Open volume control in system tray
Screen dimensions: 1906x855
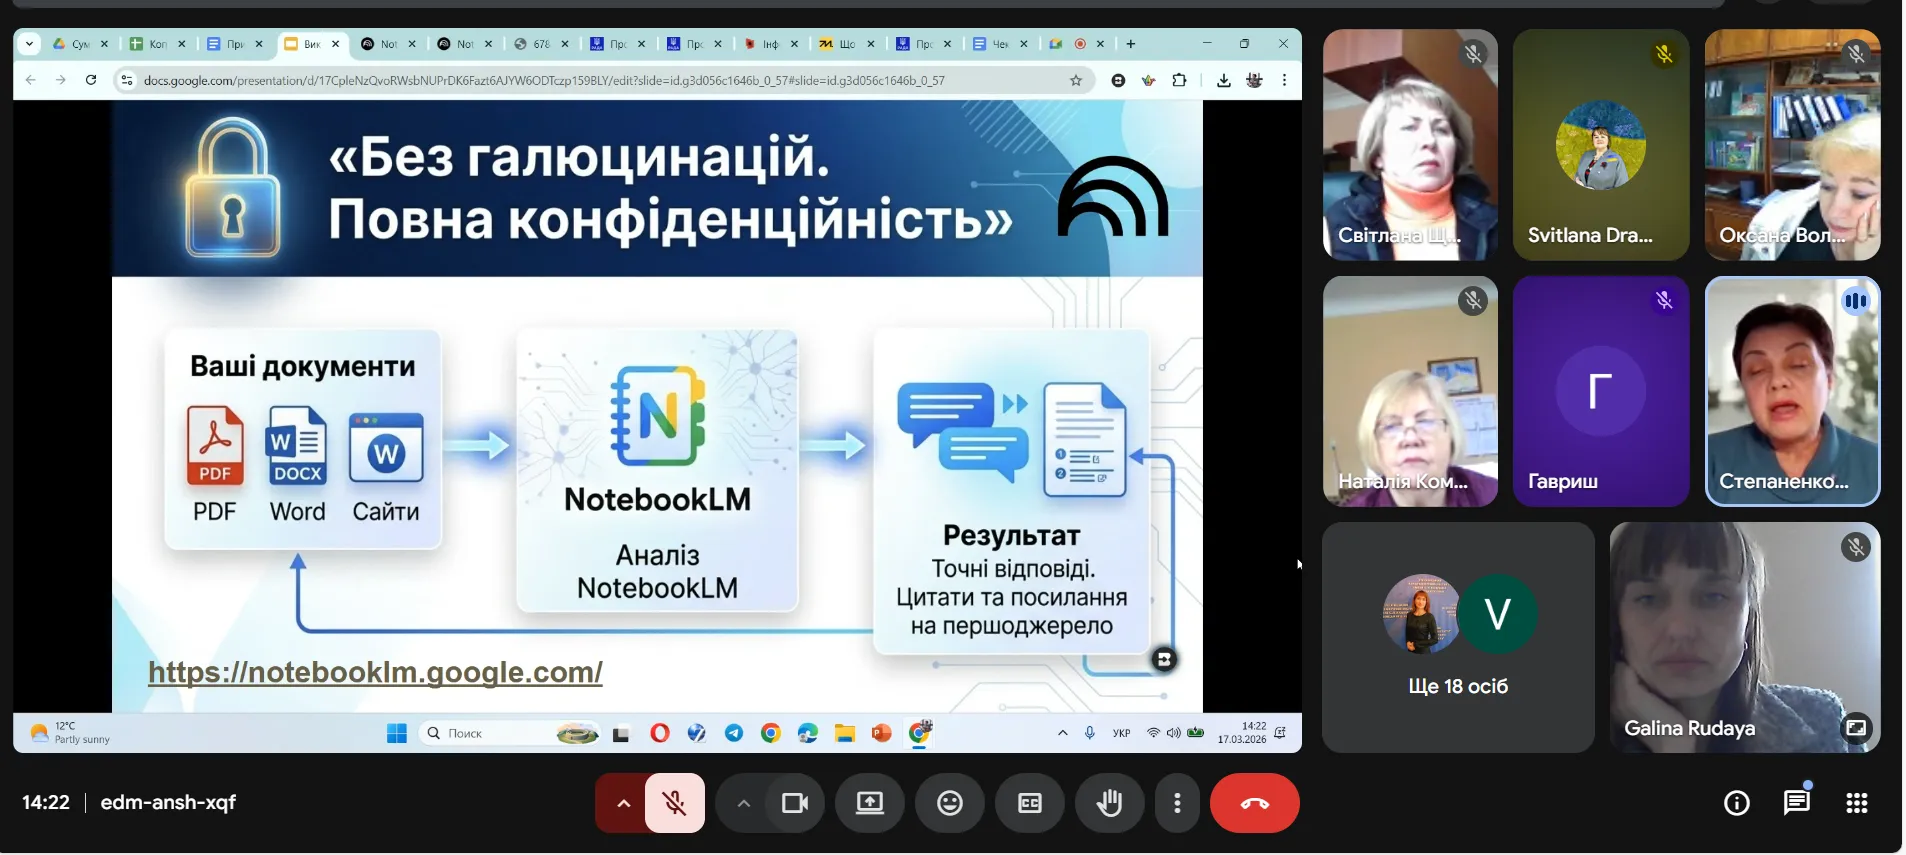[1174, 733]
